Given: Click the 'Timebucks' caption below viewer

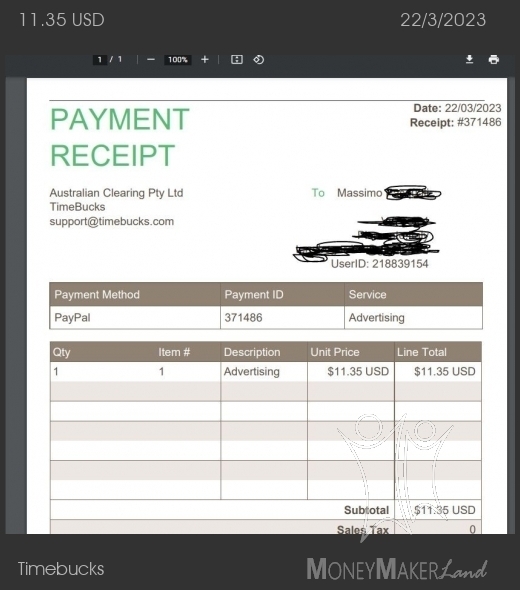Looking at the screenshot, I should pos(61,569).
